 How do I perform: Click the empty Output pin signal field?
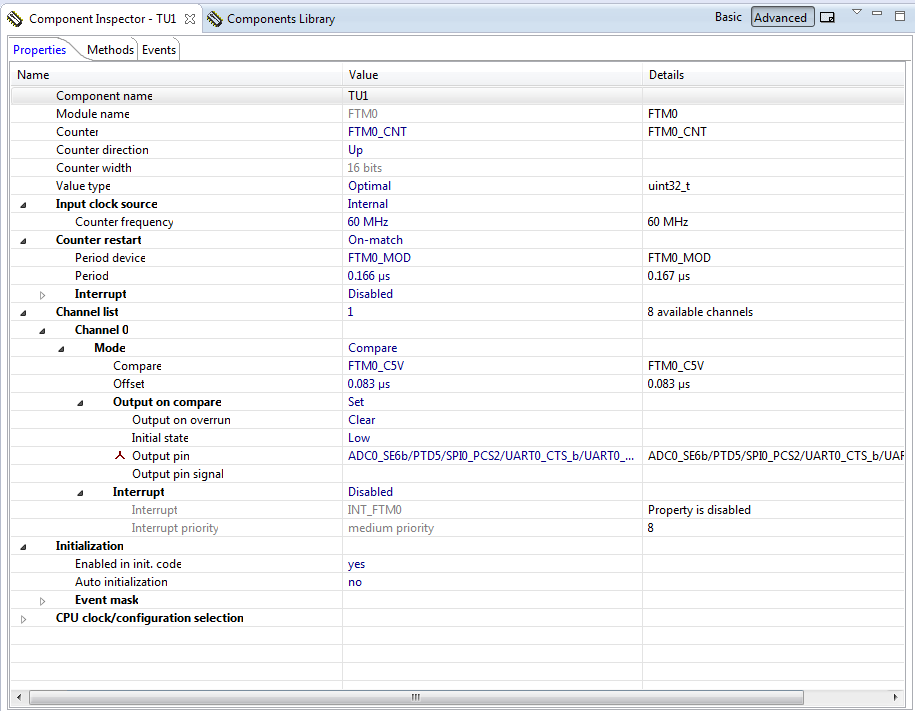492,474
